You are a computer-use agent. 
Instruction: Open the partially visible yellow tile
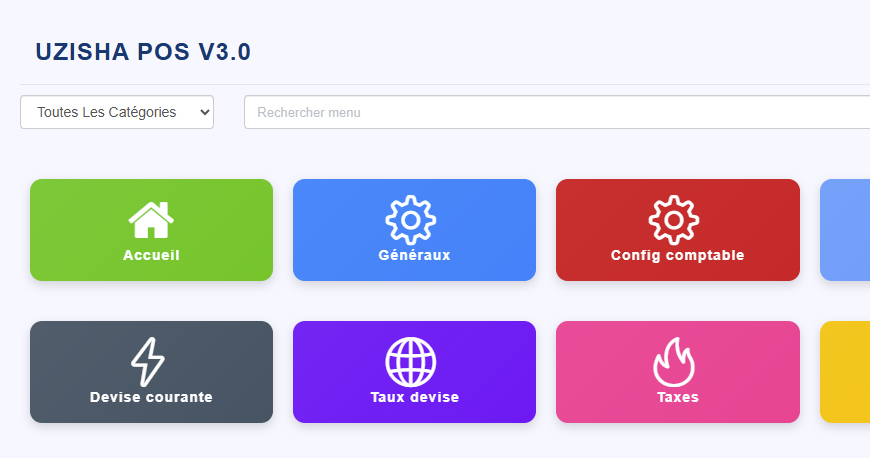(x=846, y=372)
